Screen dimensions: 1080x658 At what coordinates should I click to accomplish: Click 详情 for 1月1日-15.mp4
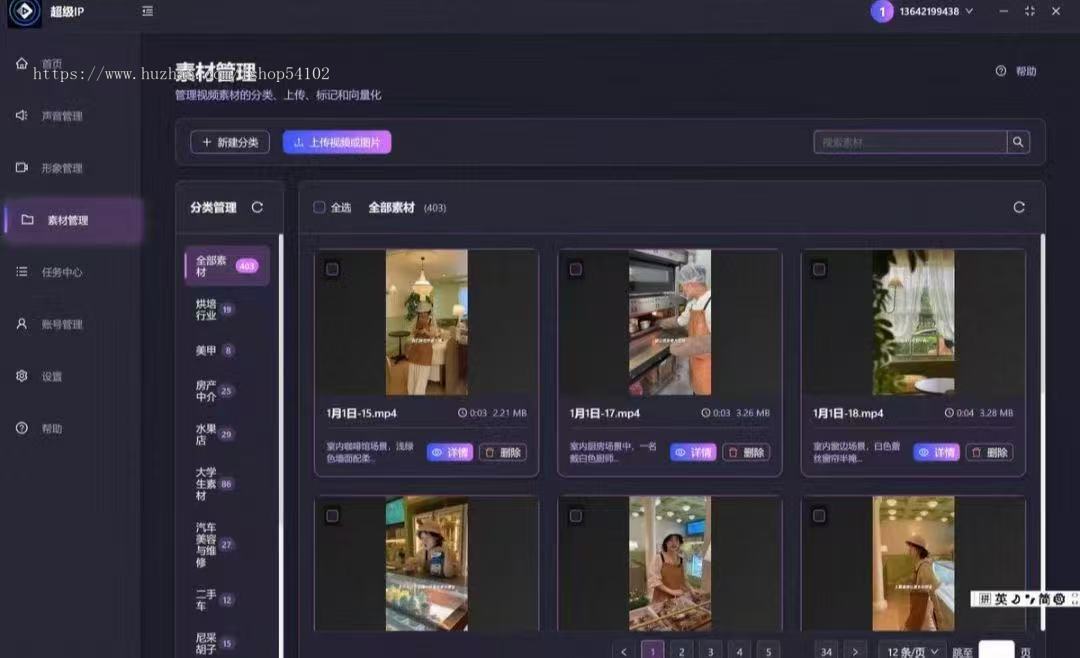pos(450,453)
